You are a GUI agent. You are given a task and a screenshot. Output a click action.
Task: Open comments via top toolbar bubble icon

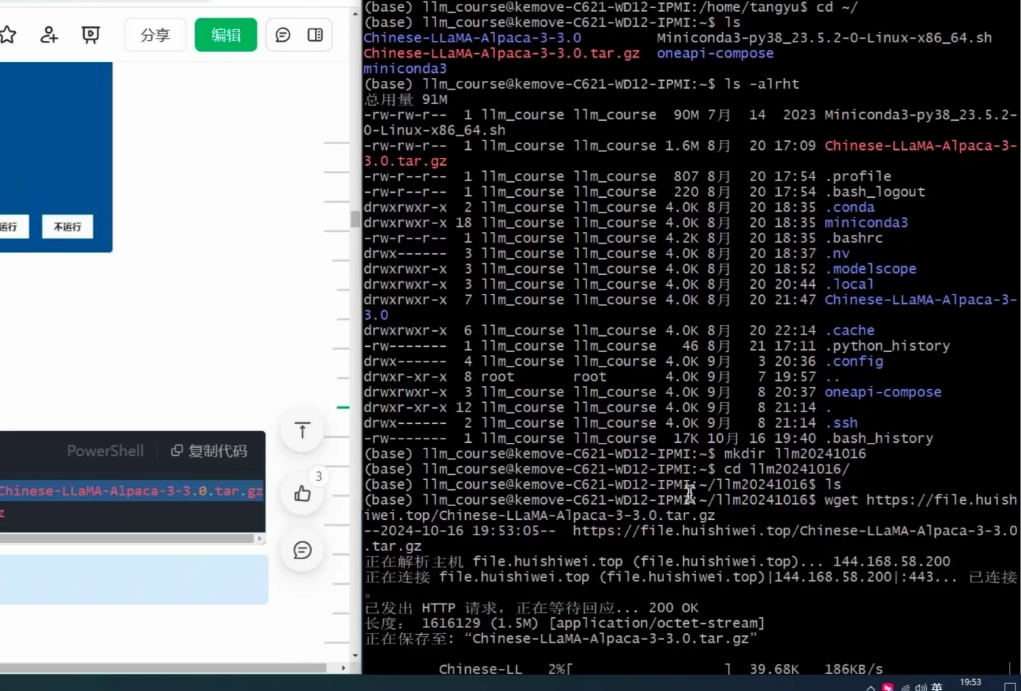283,35
